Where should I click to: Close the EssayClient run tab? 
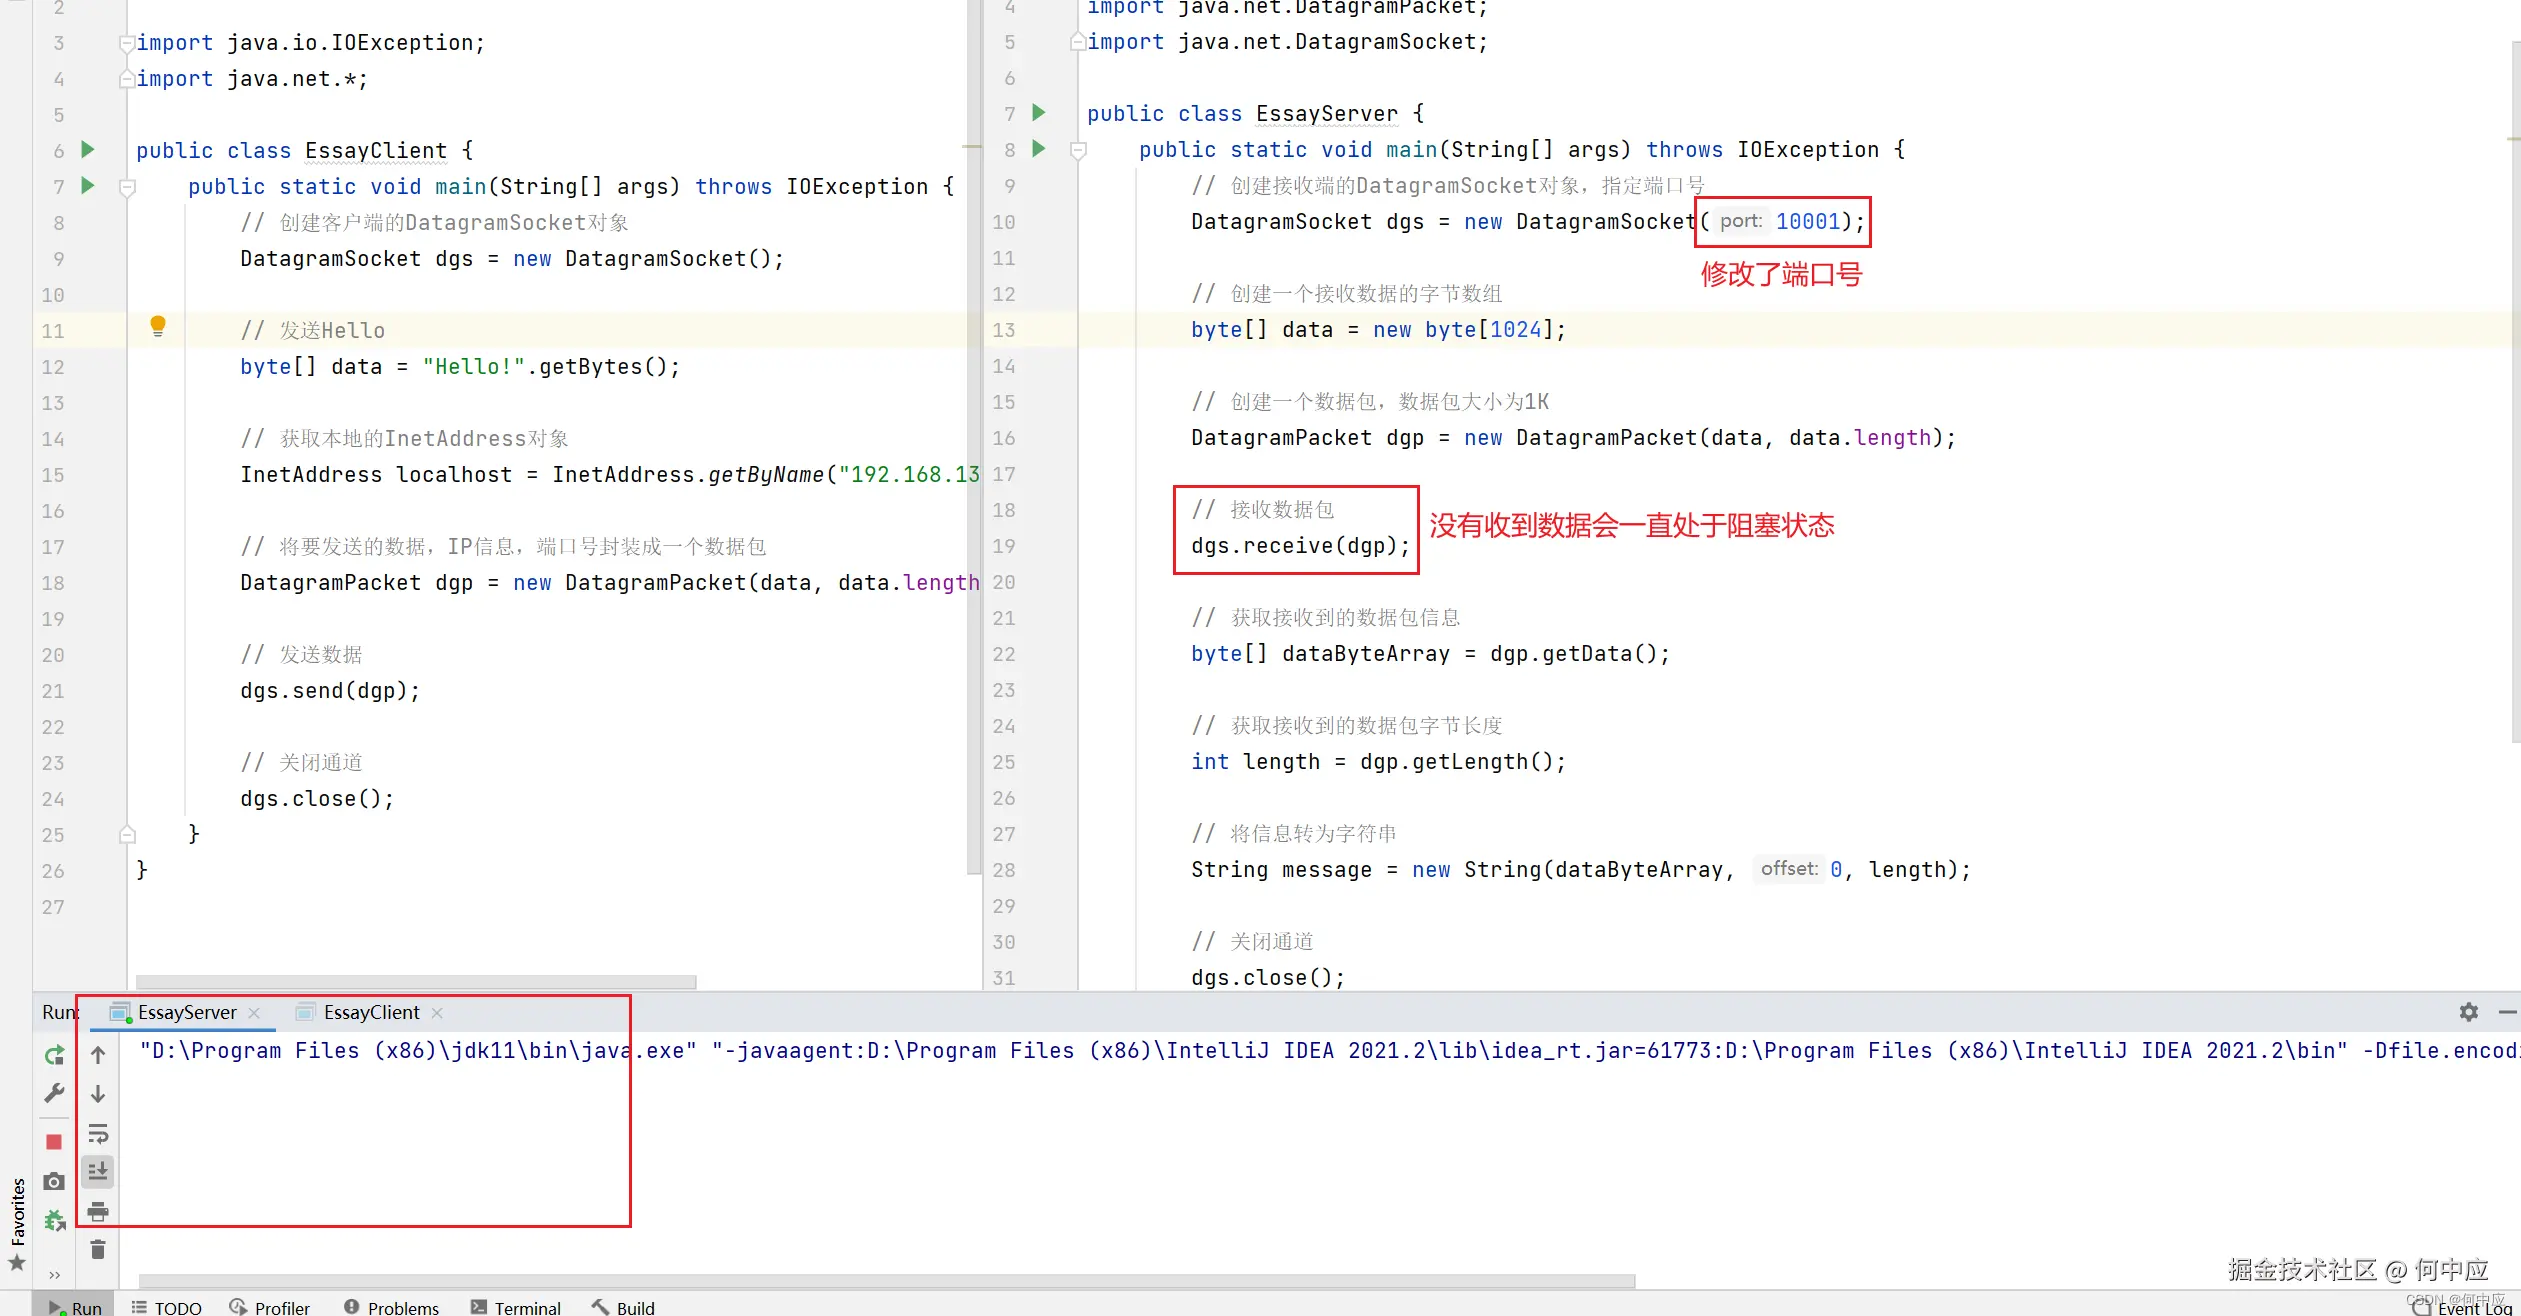tap(437, 1013)
